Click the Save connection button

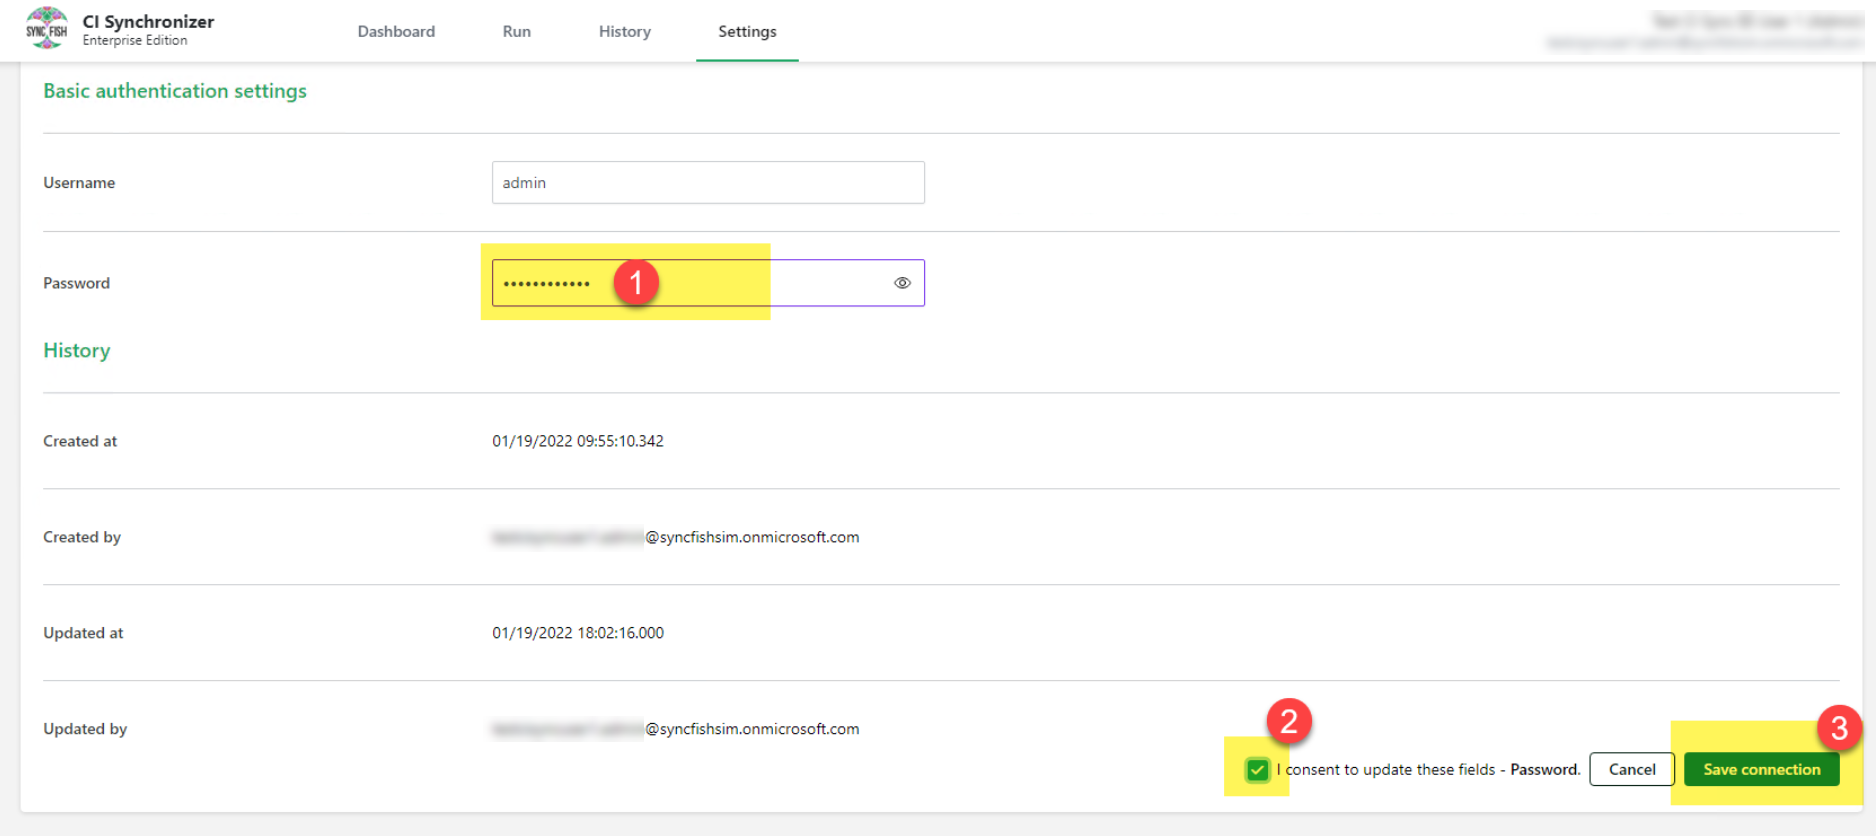click(1762, 769)
